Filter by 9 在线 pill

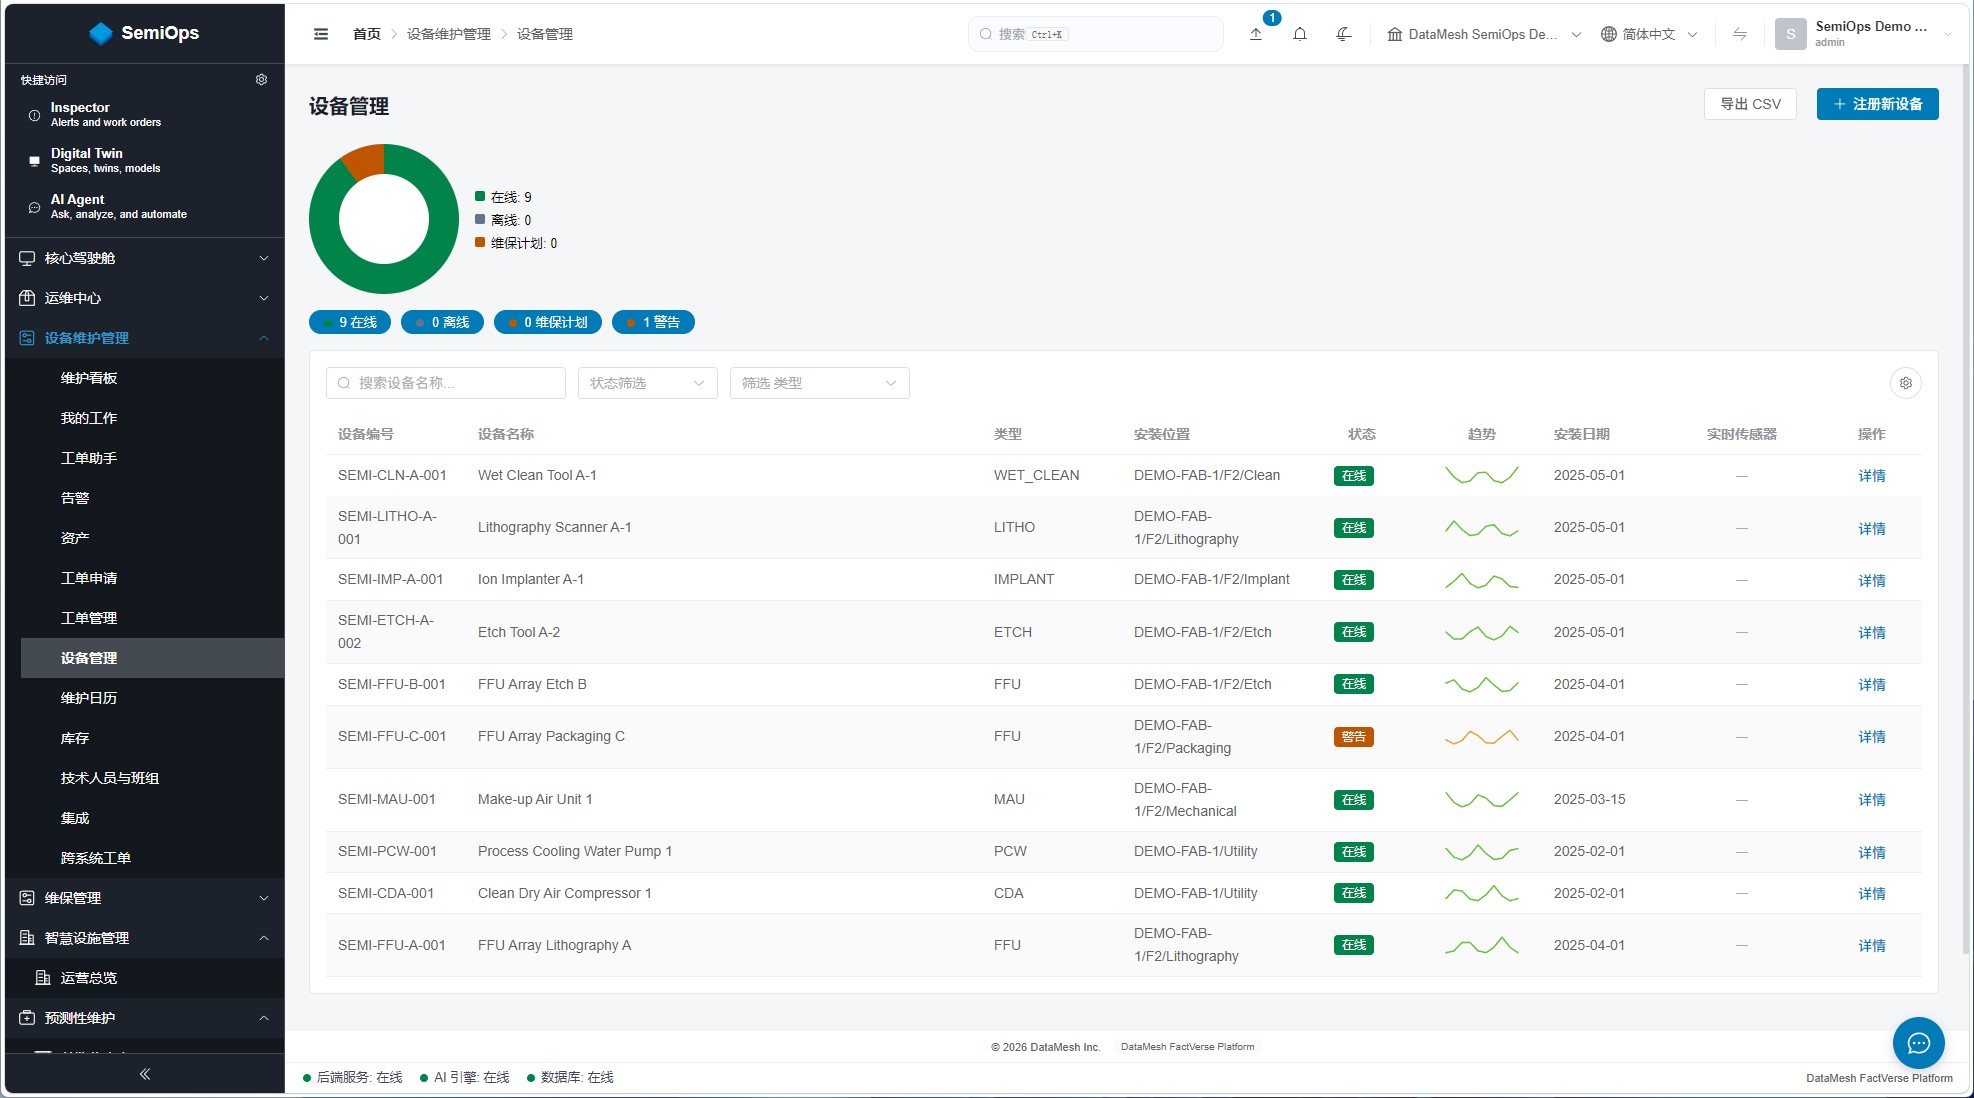350,322
